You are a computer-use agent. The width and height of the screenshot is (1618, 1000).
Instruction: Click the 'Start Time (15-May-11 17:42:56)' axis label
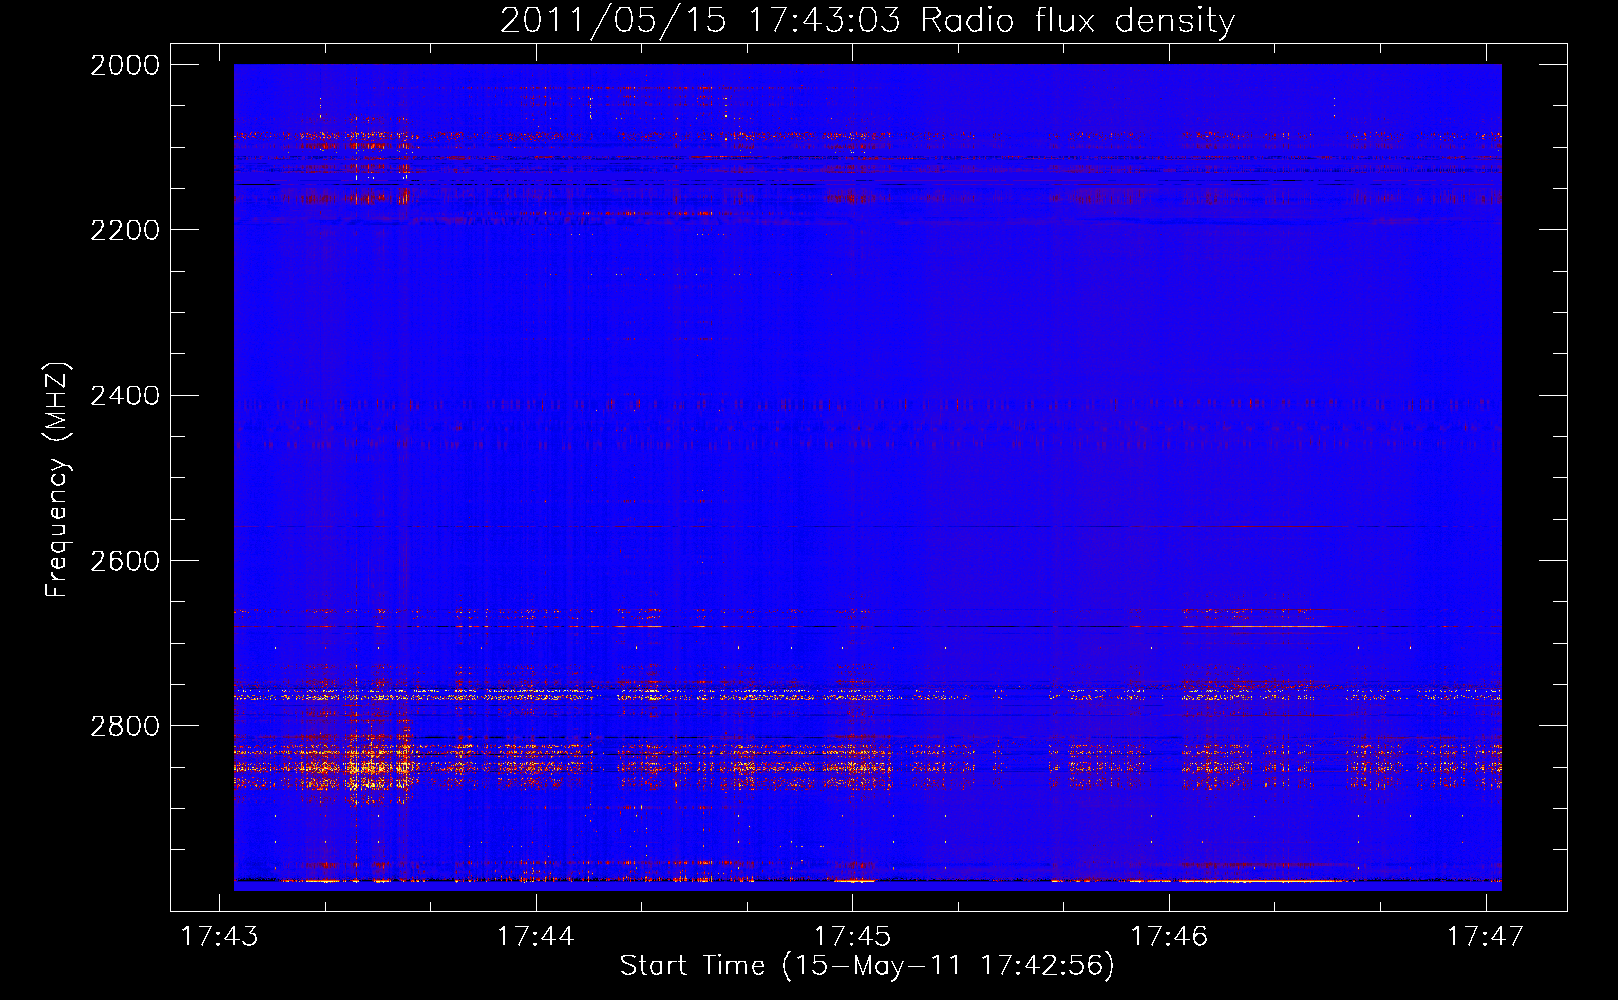867,966
